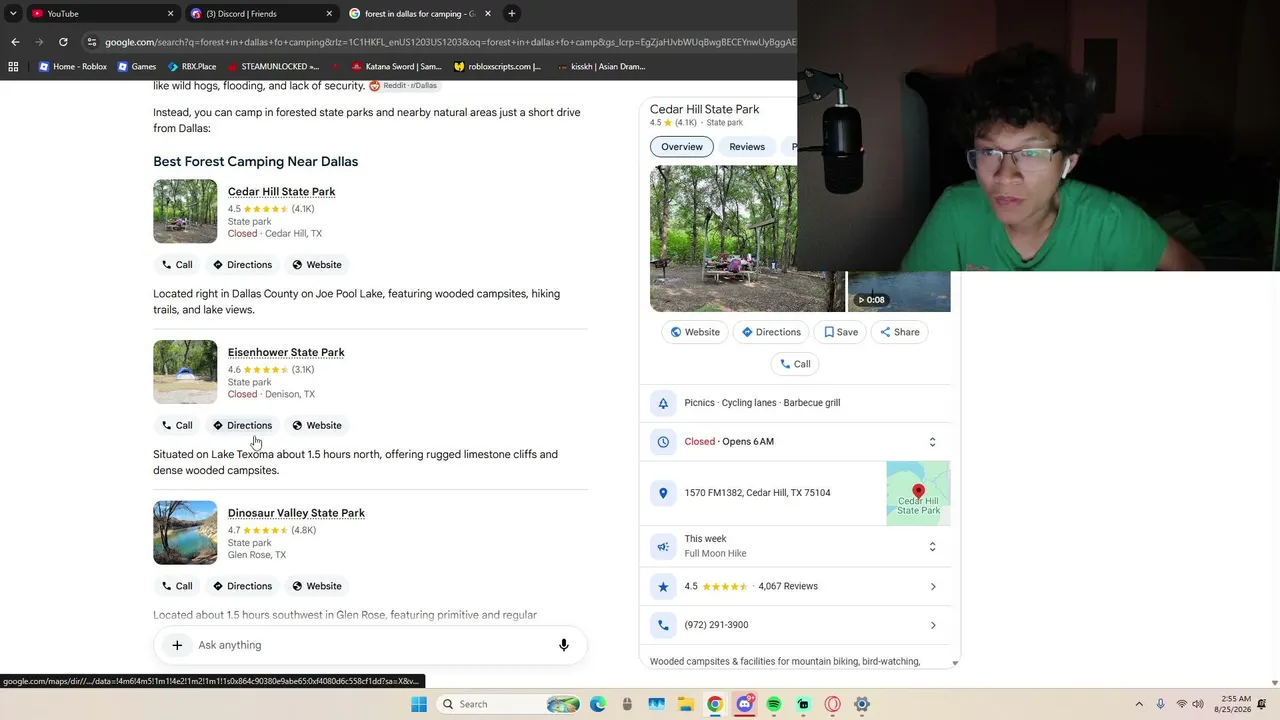Visit the Eisenhower State Park website

(317, 425)
